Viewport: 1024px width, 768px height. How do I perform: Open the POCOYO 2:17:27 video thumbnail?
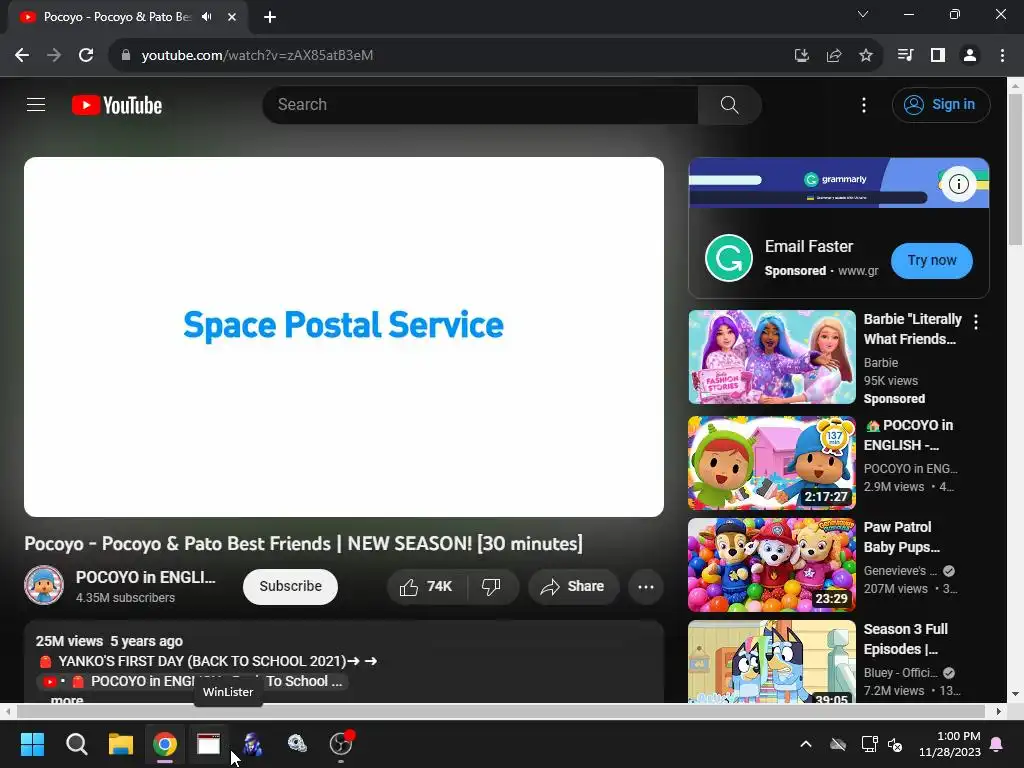coord(772,463)
